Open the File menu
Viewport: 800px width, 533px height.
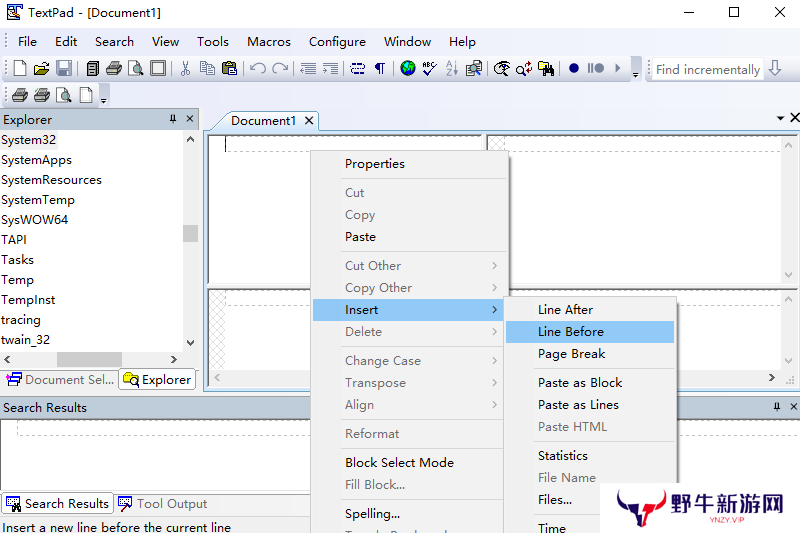click(x=27, y=42)
